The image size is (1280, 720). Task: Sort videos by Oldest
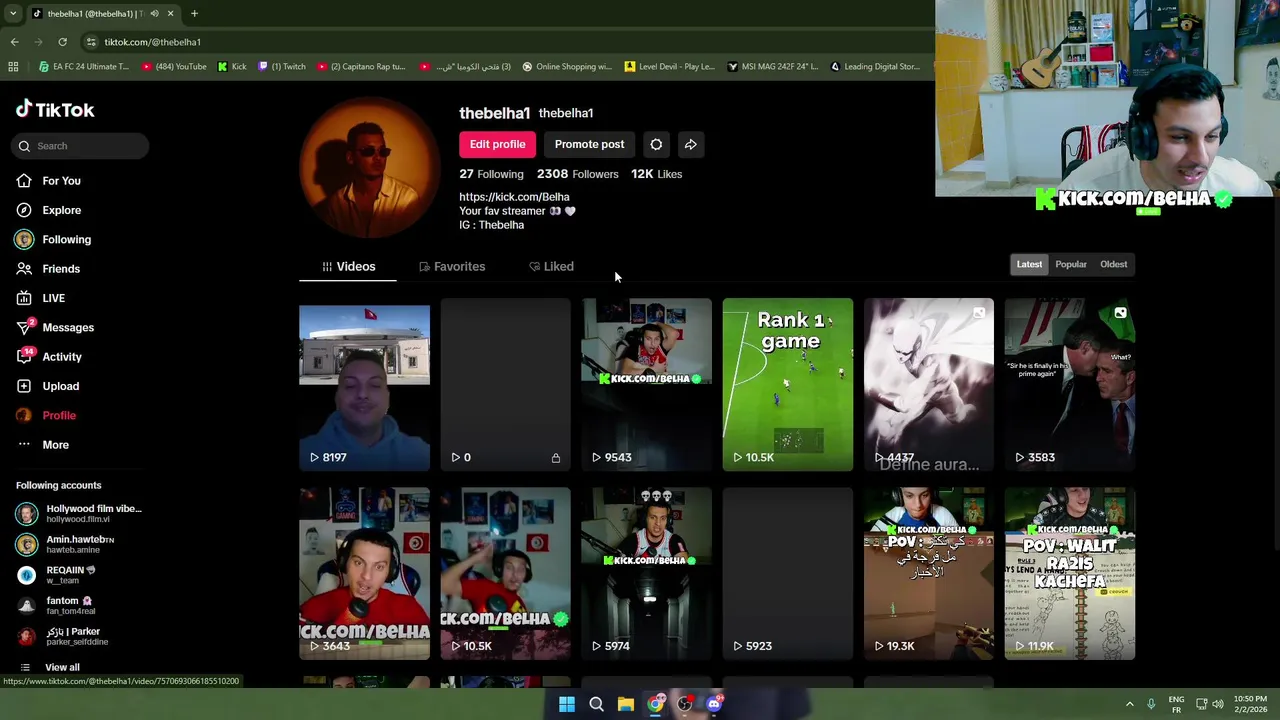(x=1113, y=264)
